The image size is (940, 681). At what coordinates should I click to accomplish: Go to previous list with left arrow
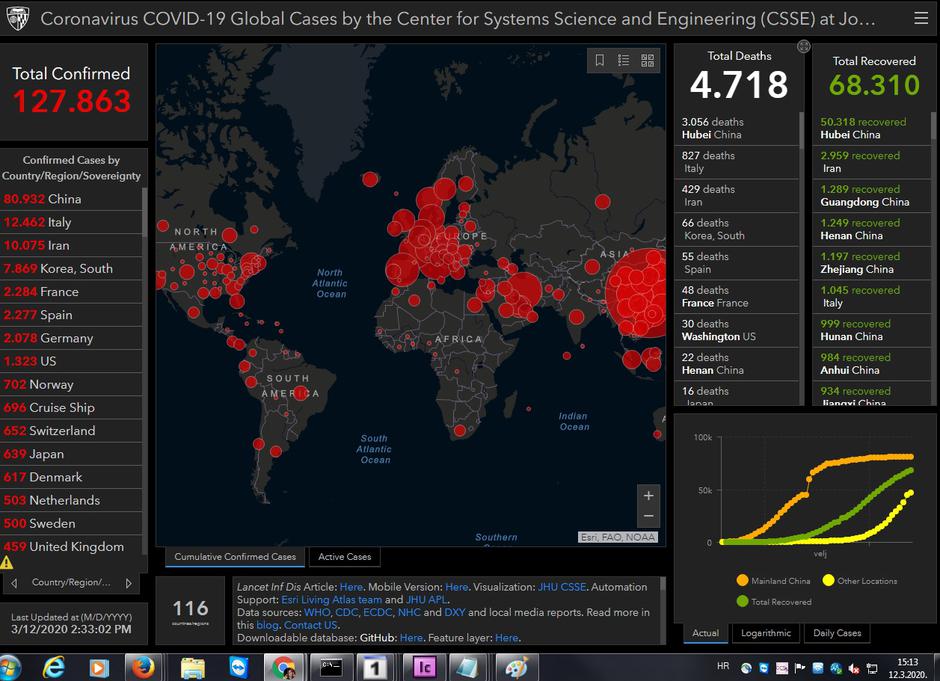(x=14, y=582)
